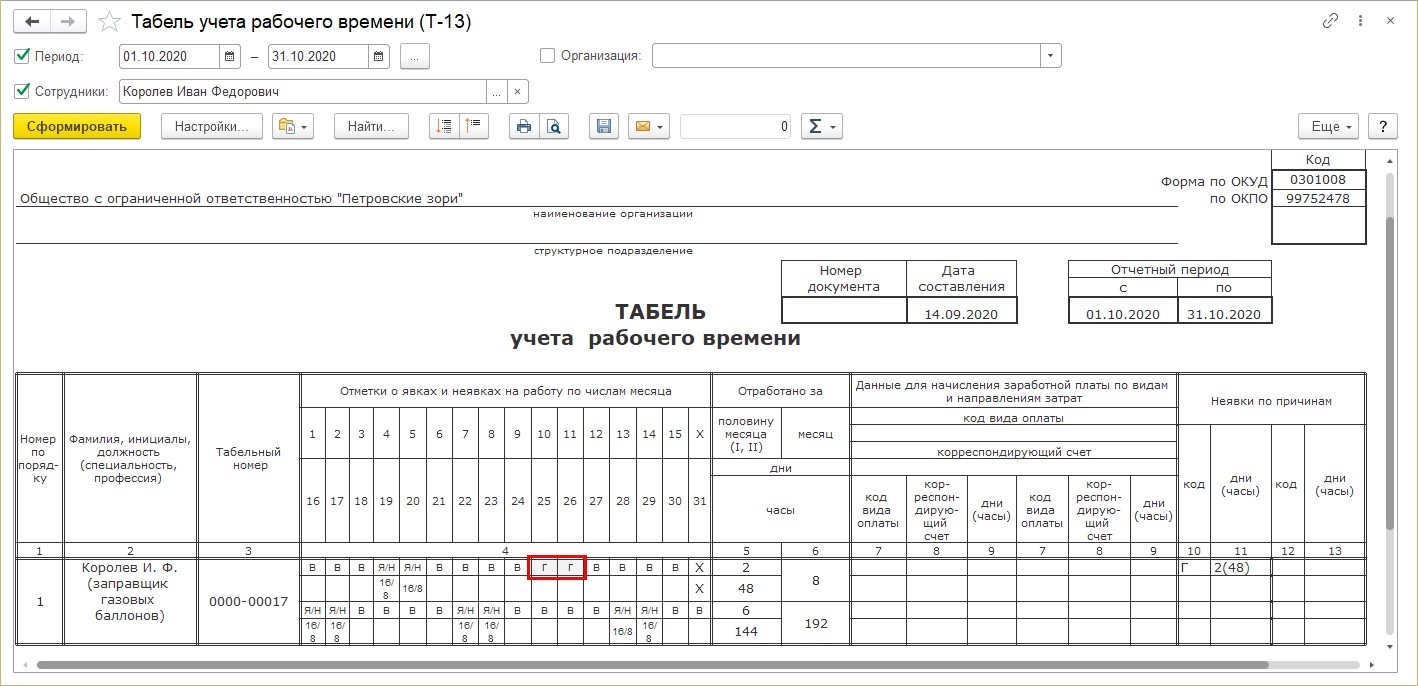Open calendar for period end date

379,56
